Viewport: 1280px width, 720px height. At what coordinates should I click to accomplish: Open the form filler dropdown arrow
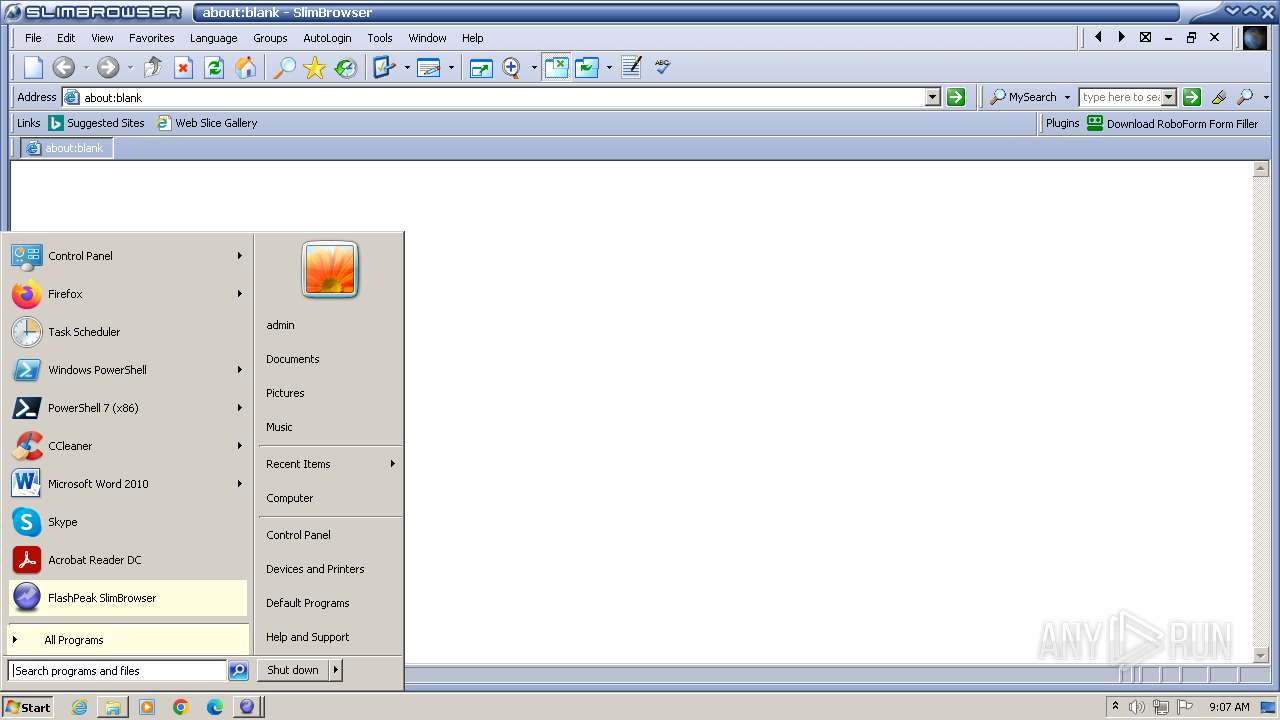click(407, 68)
